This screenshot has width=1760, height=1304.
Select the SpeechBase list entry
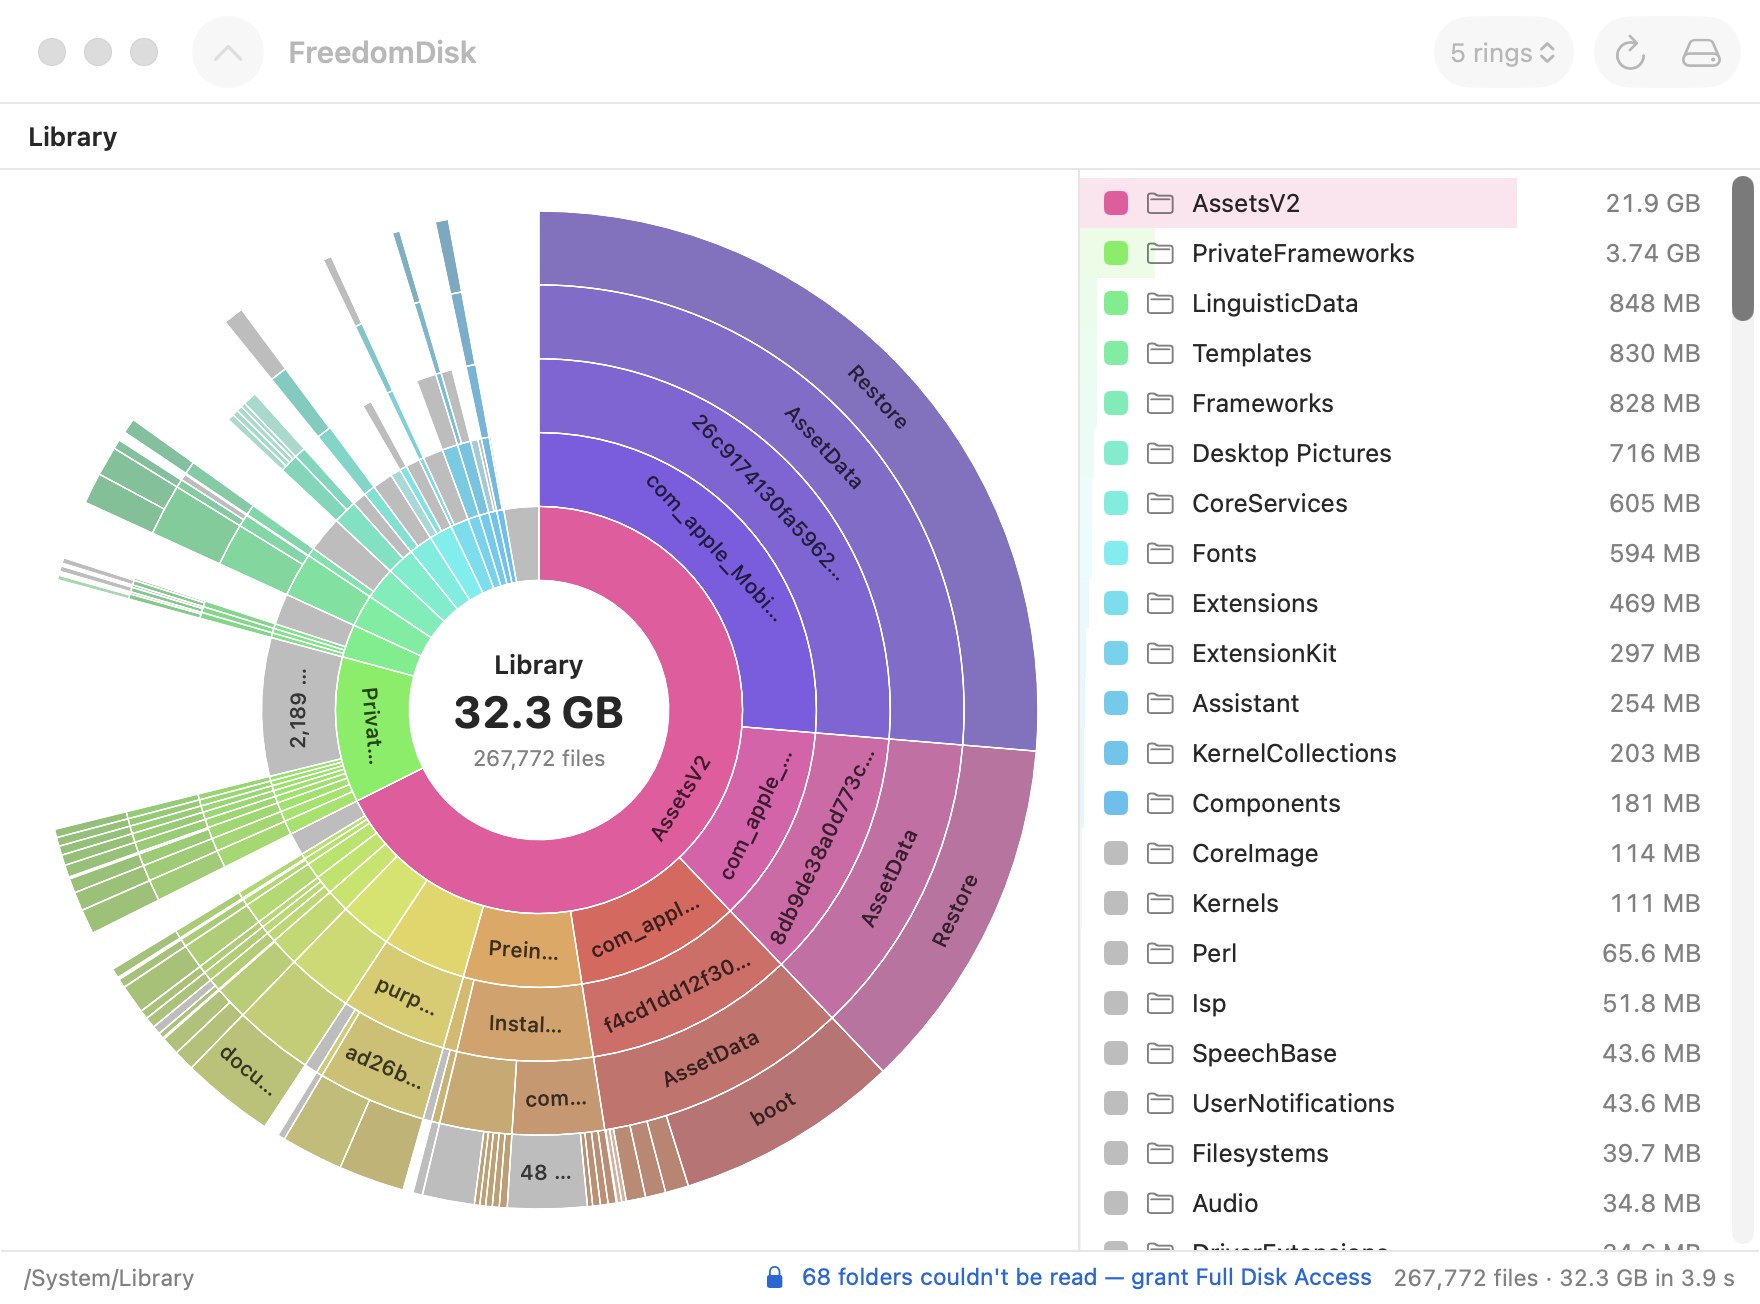1403,1053
